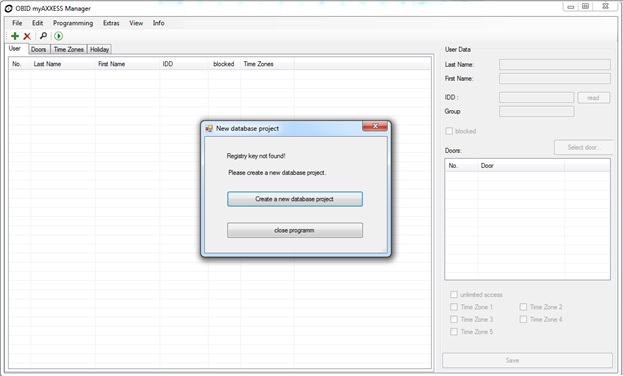The width and height of the screenshot is (623, 376).
Task: Enable the Time Zone 1 checkbox
Action: (454, 307)
